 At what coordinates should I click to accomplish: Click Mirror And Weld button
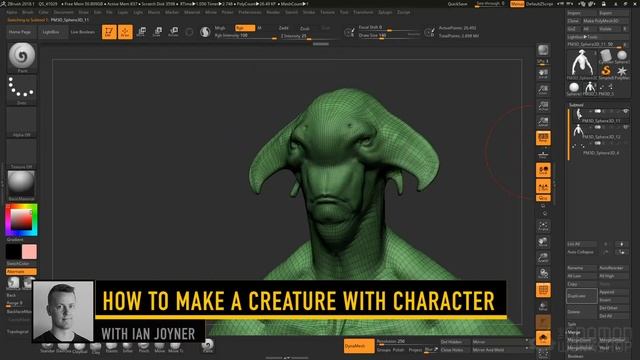click(499, 350)
